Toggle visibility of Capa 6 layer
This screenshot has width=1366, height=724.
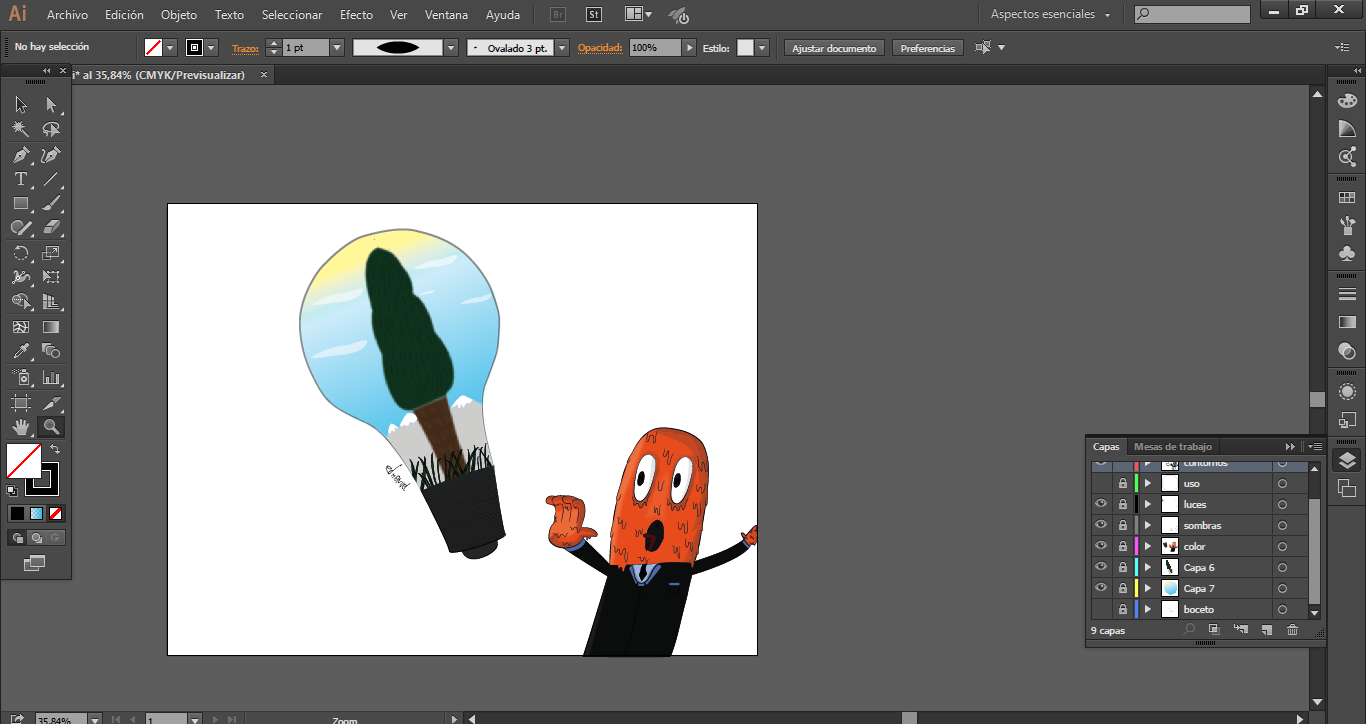[x=1101, y=568]
